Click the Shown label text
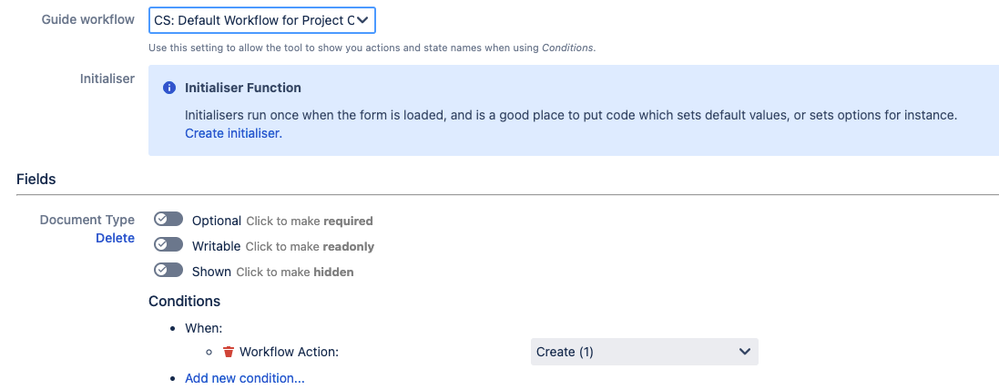The image size is (999, 392). point(212,272)
